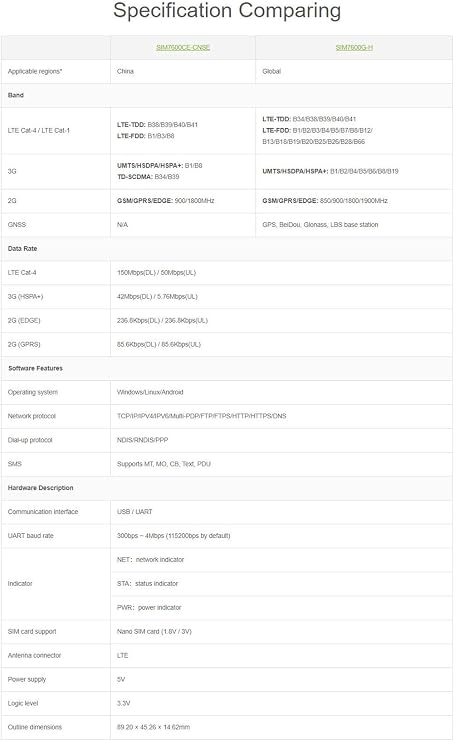
Task: Open the SIM7600CE-CNSE product link
Action: [183, 47]
